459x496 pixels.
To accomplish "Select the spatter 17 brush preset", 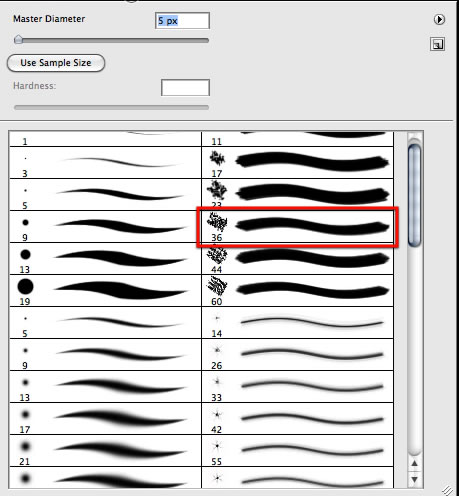I will pyautogui.click(x=297, y=162).
